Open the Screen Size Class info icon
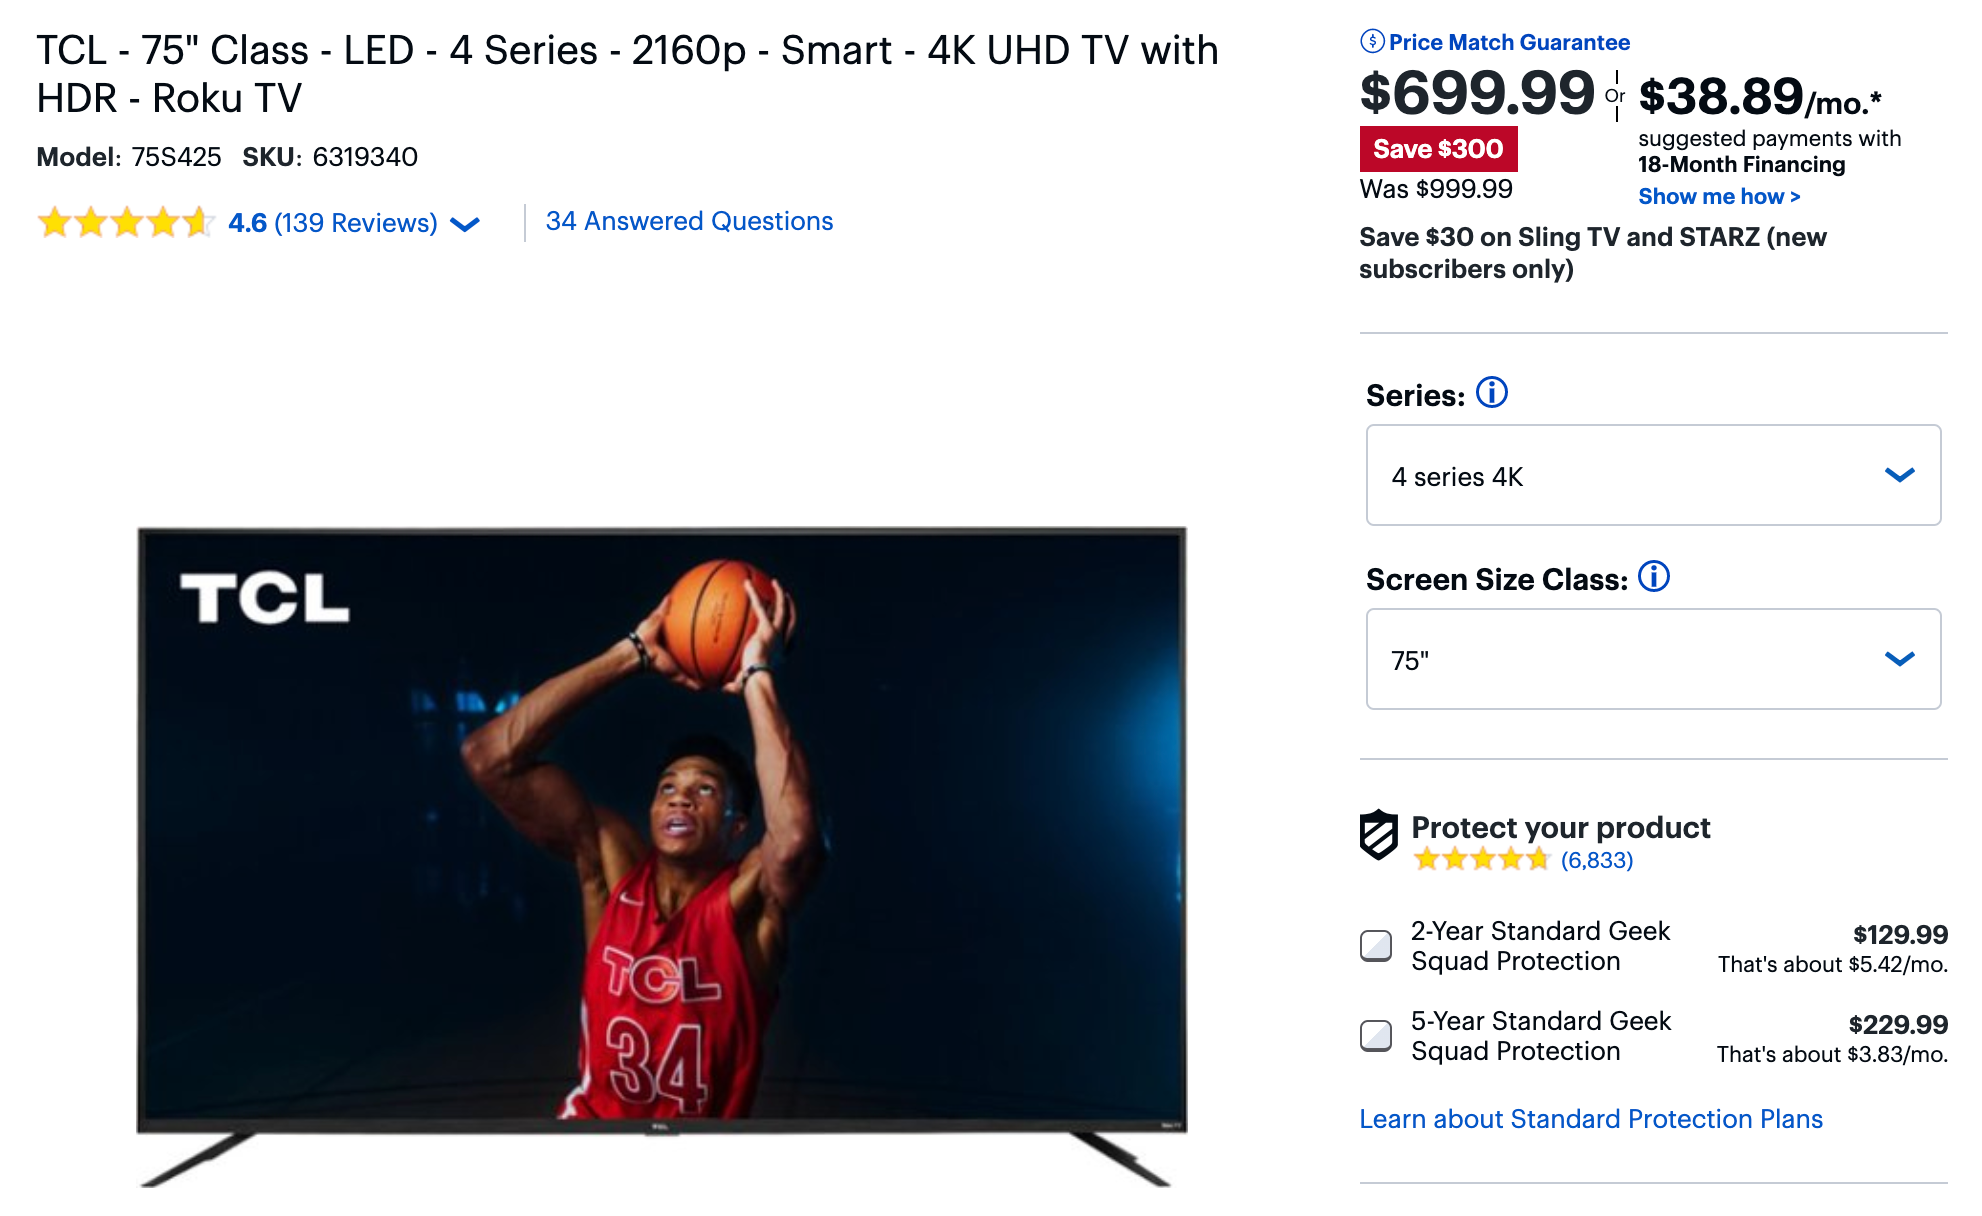 [x=1652, y=577]
